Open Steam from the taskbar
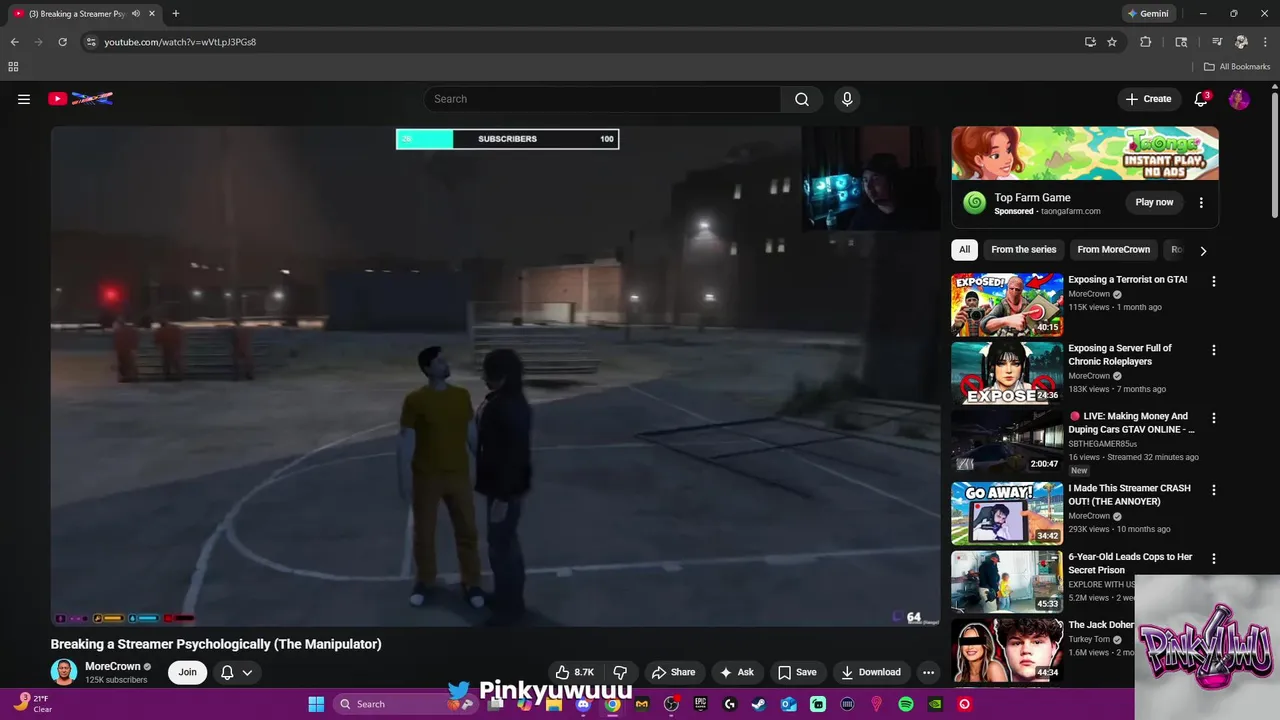The width and height of the screenshot is (1280, 720). point(759,704)
